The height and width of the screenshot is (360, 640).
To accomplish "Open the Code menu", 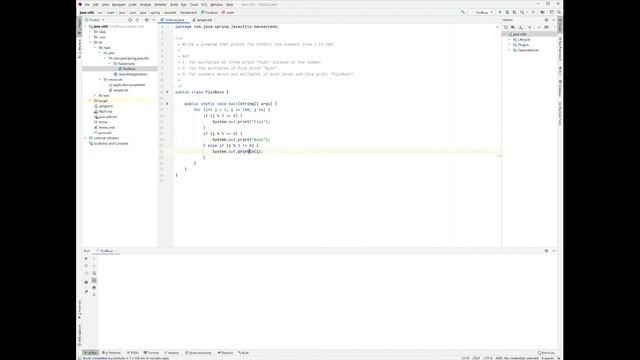I will (x=132, y=4).
